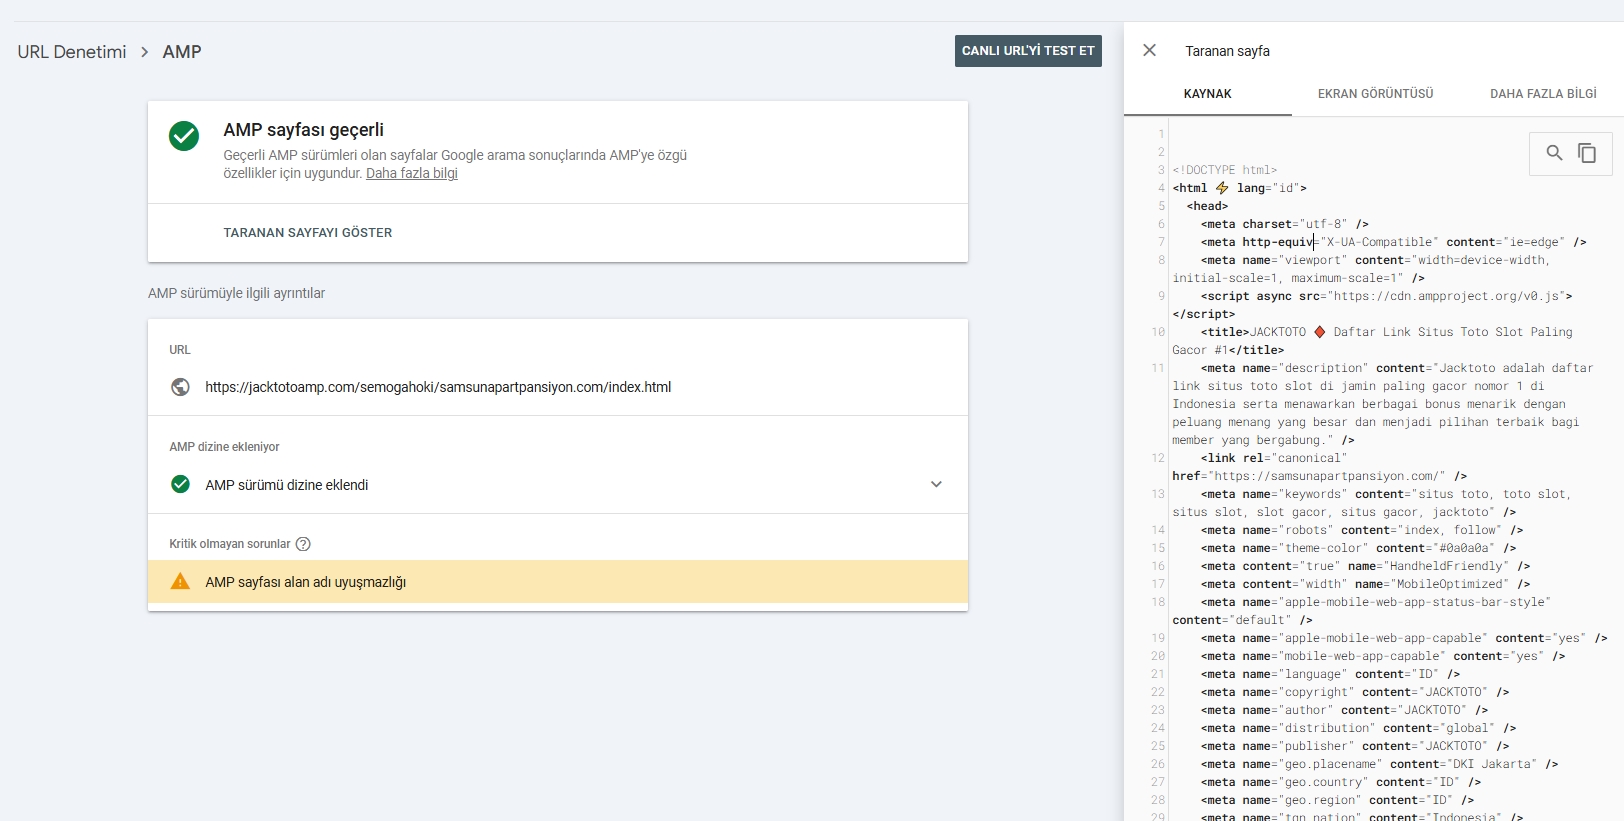This screenshot has width=1624, height=821.
Task: Open the AMP sayfası alan adı uyuşmazlığı warning
Action: pyautogui.click(x=558, y=582)
